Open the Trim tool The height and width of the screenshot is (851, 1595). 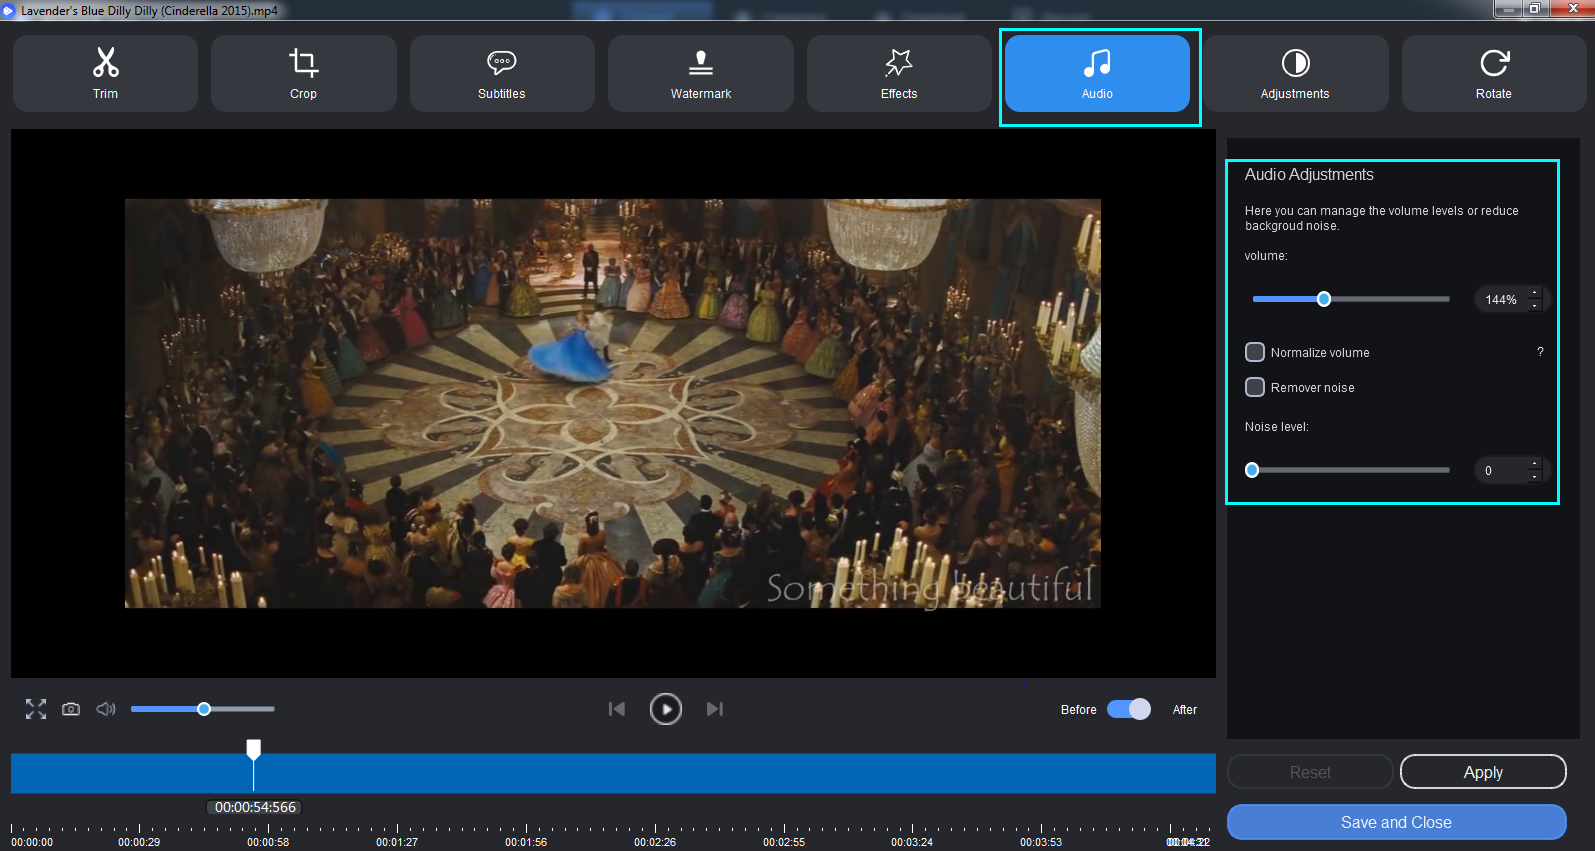tap(105, 73)
